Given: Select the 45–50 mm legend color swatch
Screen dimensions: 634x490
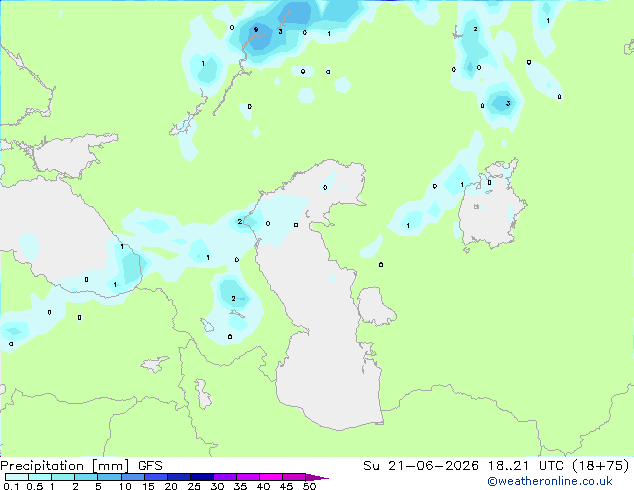Looking at the screenshot, I should pos(294,477).
